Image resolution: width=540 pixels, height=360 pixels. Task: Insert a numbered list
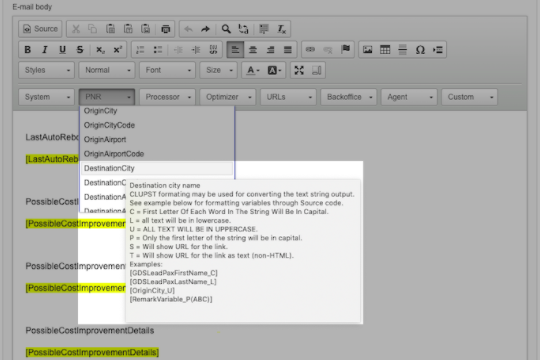[140, 50]
